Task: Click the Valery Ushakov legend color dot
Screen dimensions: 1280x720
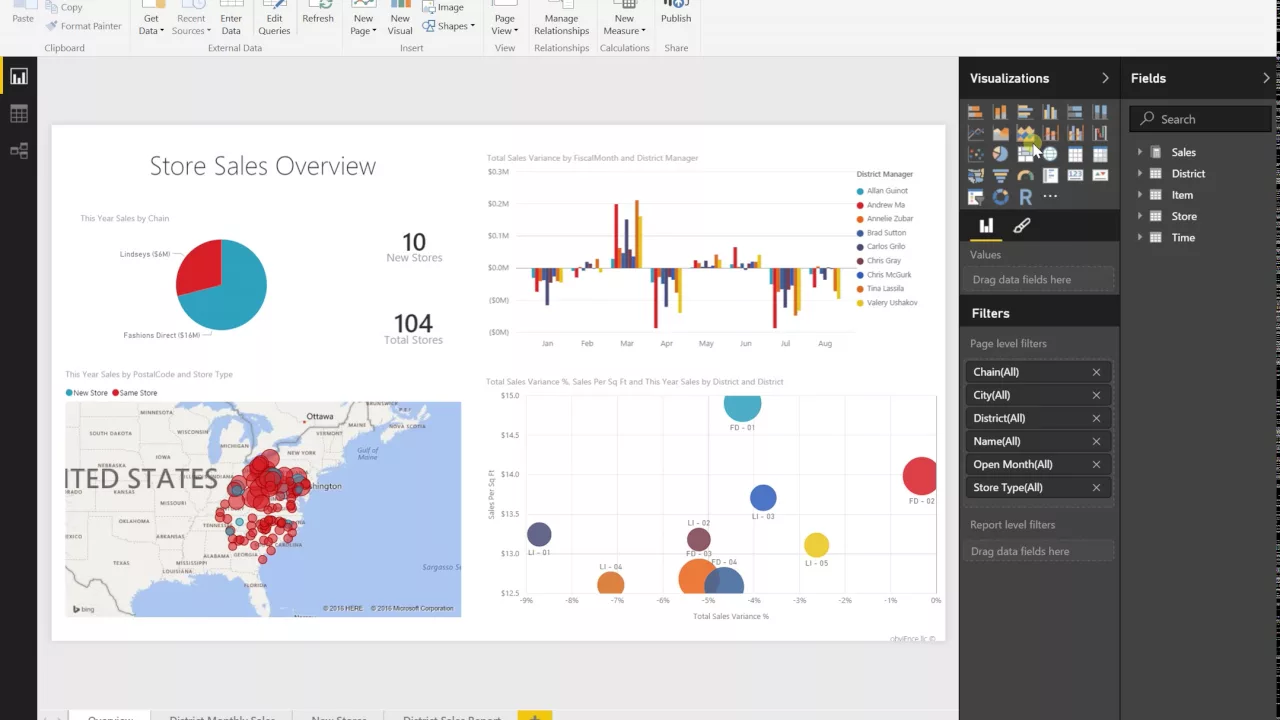Action: (x=860, y=303)
